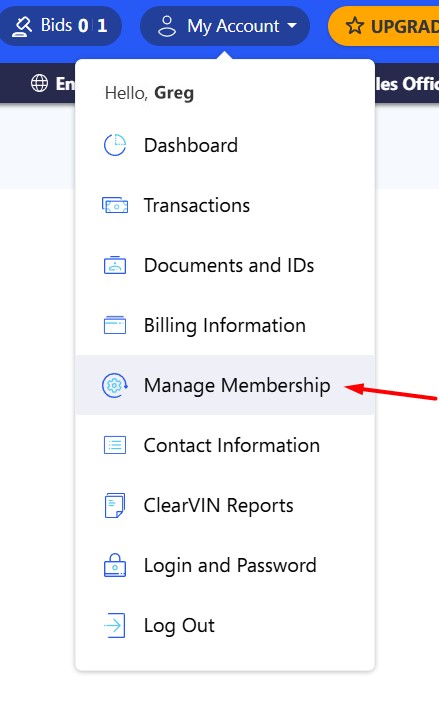Click the user avatar in My Account
439x701 pixels.
167,26
